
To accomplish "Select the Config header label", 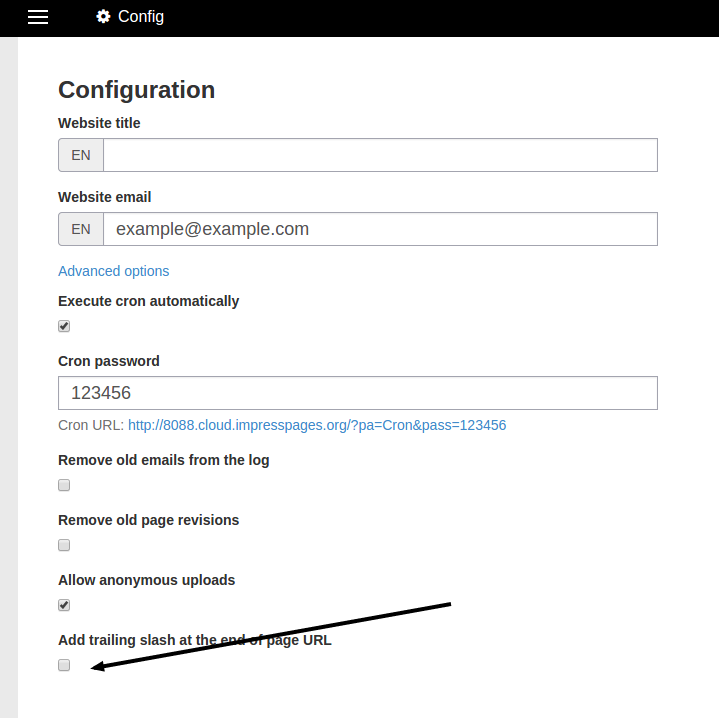I will (141, 17).
